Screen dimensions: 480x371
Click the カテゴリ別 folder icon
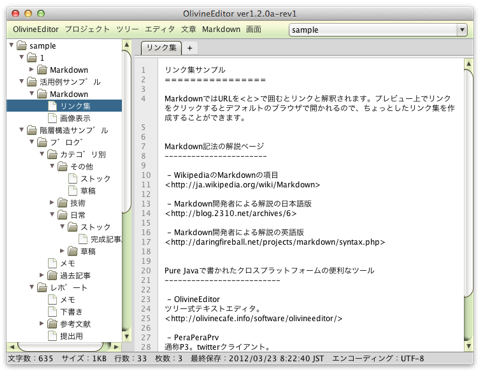tap(52, 154)
